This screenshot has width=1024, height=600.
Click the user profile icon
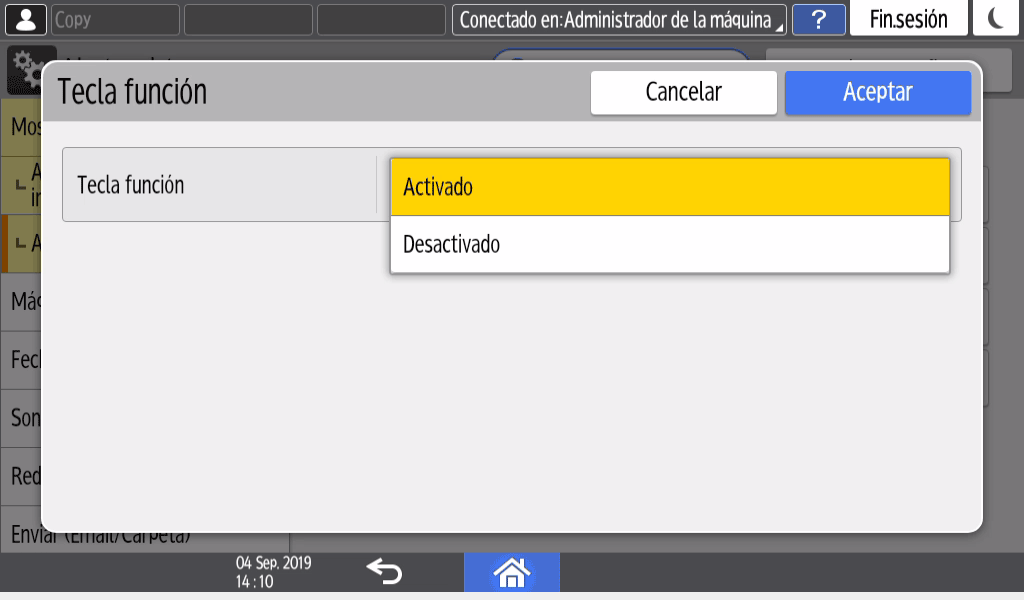(26, 19)
